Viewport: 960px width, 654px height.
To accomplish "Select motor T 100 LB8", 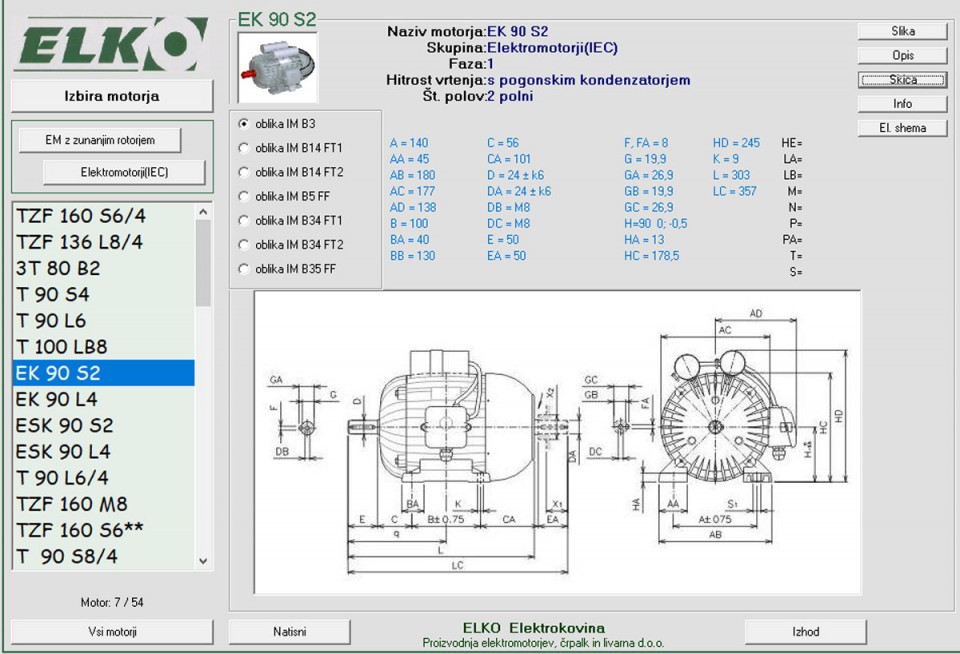I will (103, 347).
